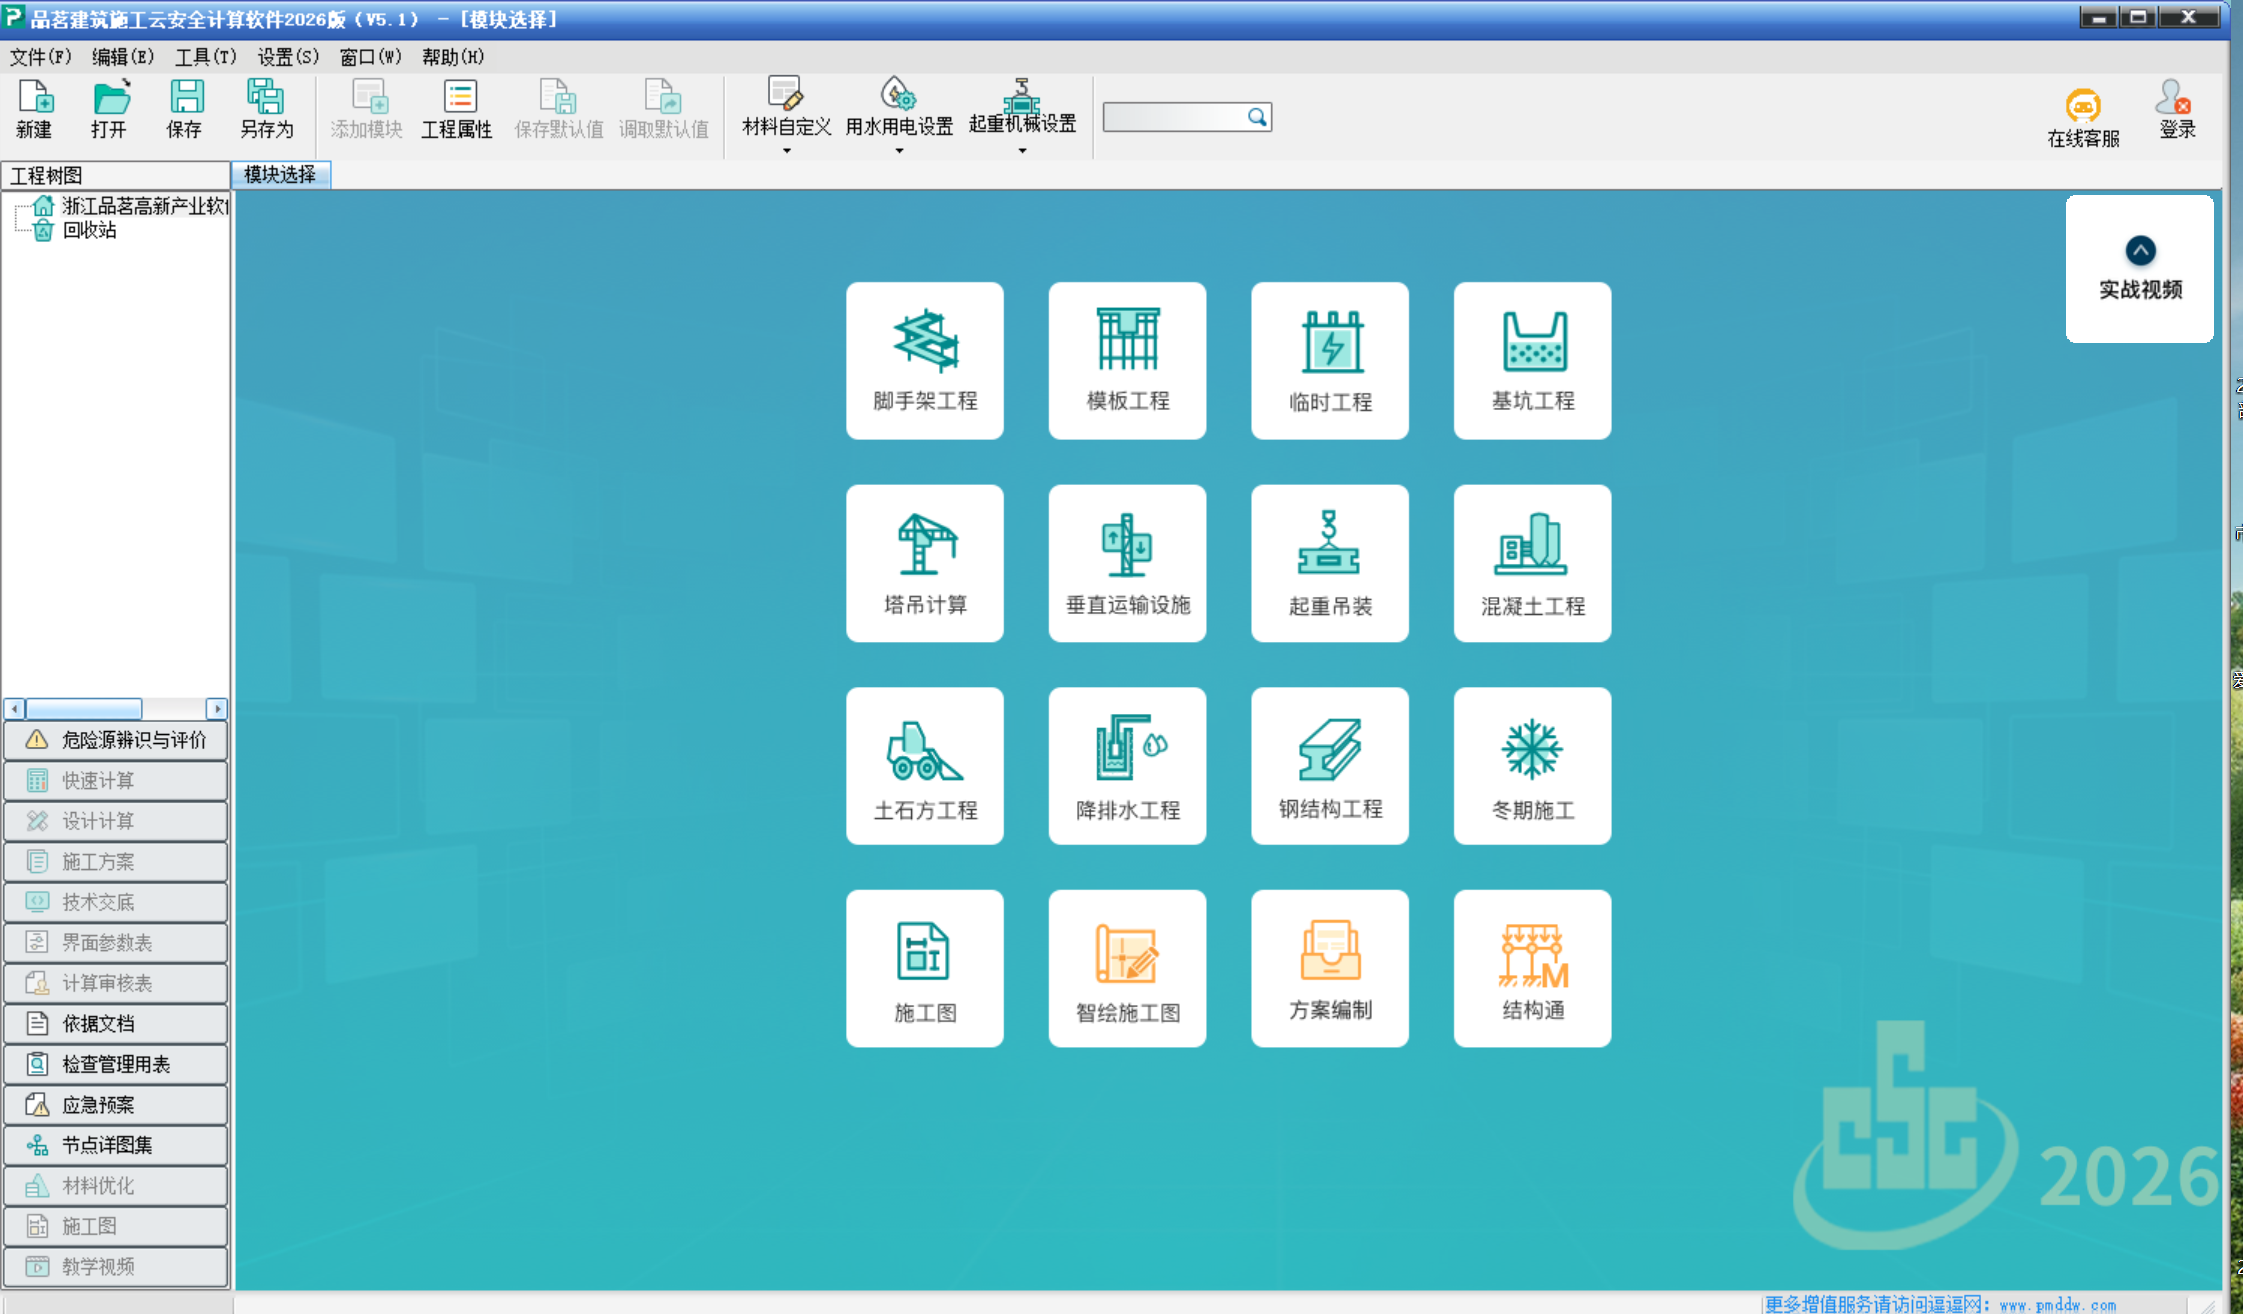Screen dimensions: 2243x1314
Task: Expand the 材料自定义 dropdown arrow
Action: pos(787,151)
